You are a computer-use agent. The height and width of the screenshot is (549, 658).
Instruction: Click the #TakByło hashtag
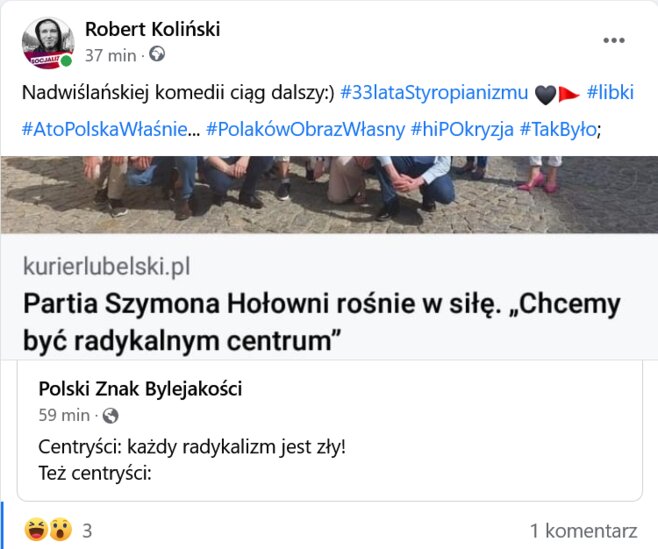point(558,130)
